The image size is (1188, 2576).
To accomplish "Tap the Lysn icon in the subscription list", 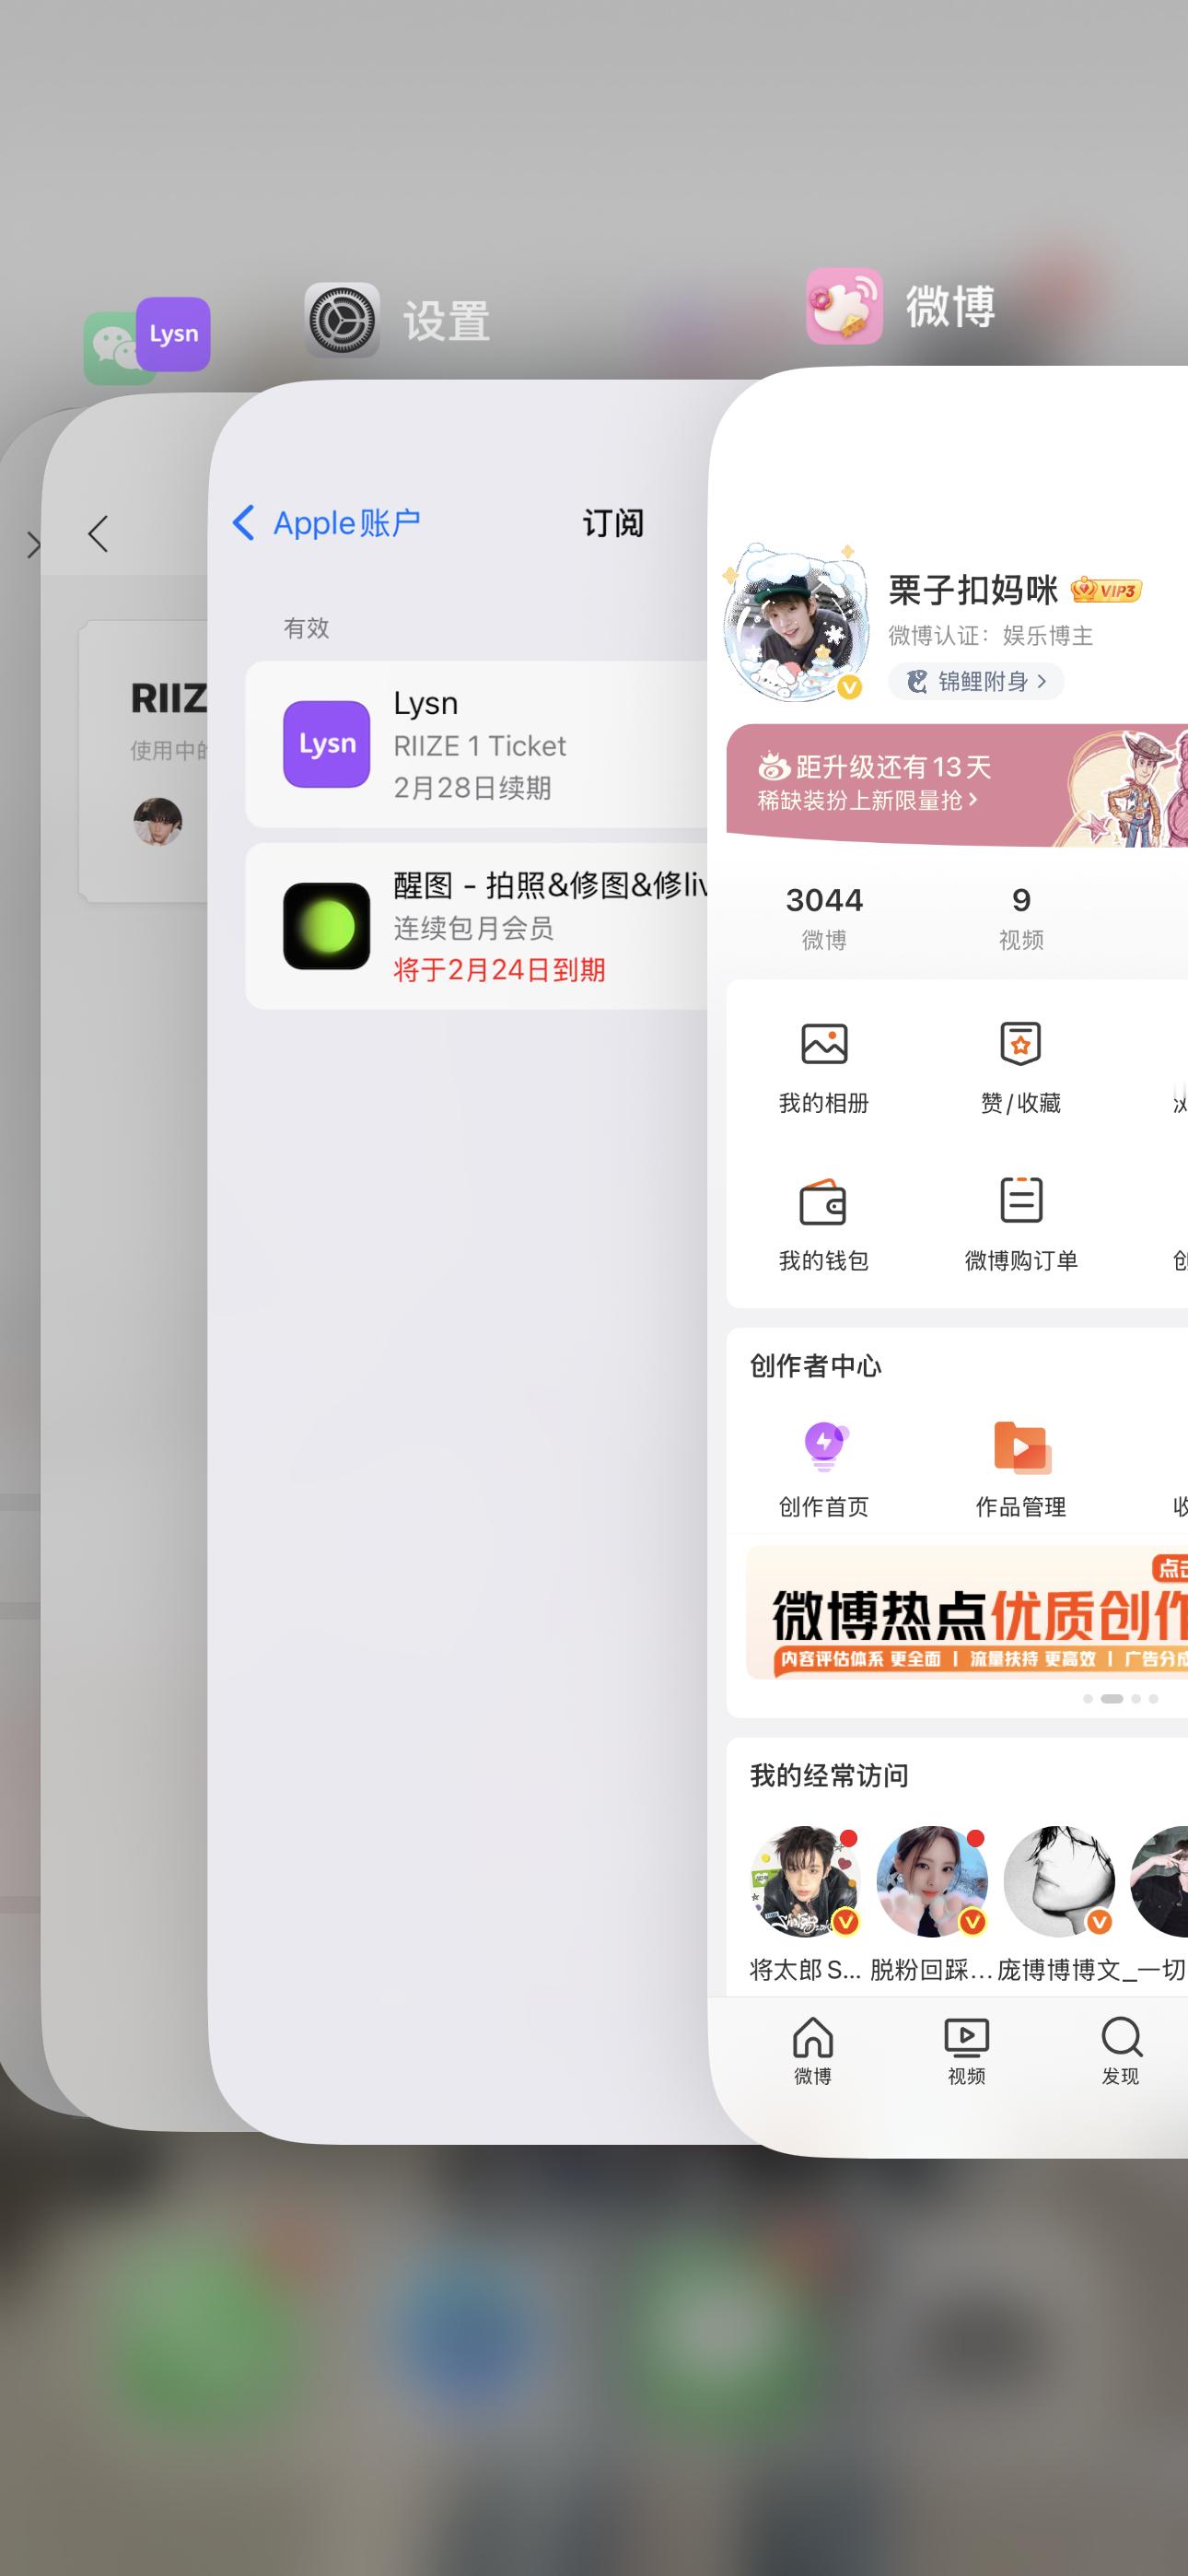I will tap(327, 744).
